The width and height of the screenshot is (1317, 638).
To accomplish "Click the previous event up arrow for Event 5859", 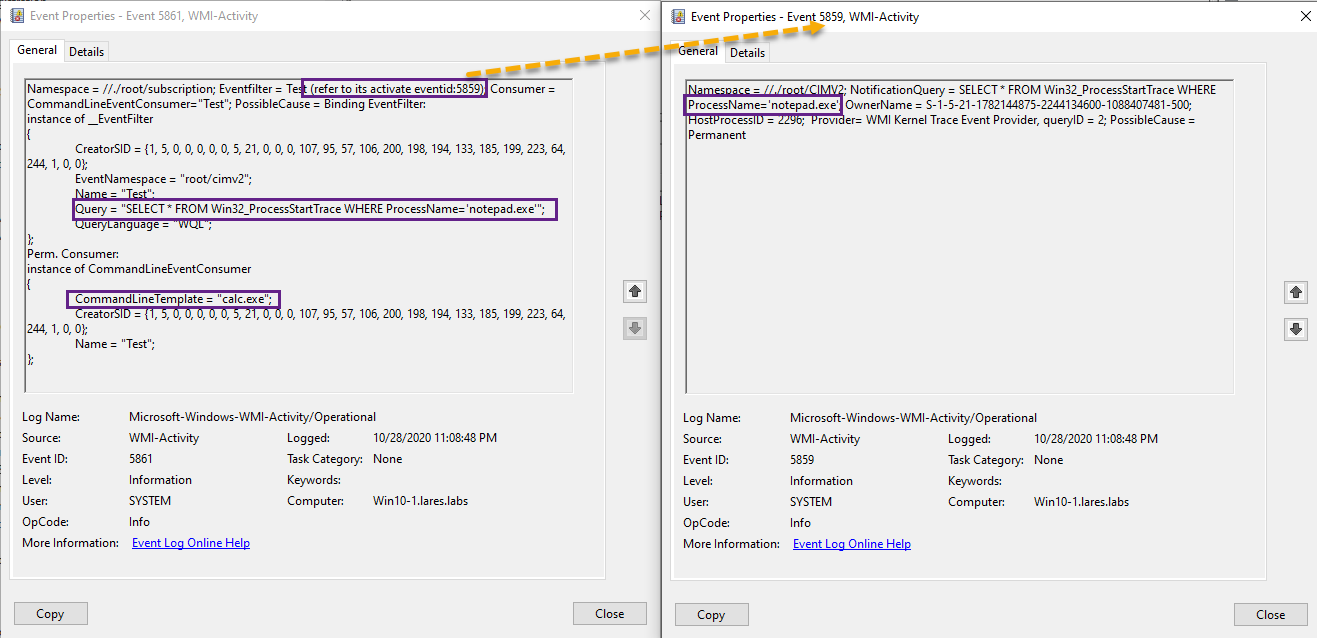I will tap(1296, 292).
